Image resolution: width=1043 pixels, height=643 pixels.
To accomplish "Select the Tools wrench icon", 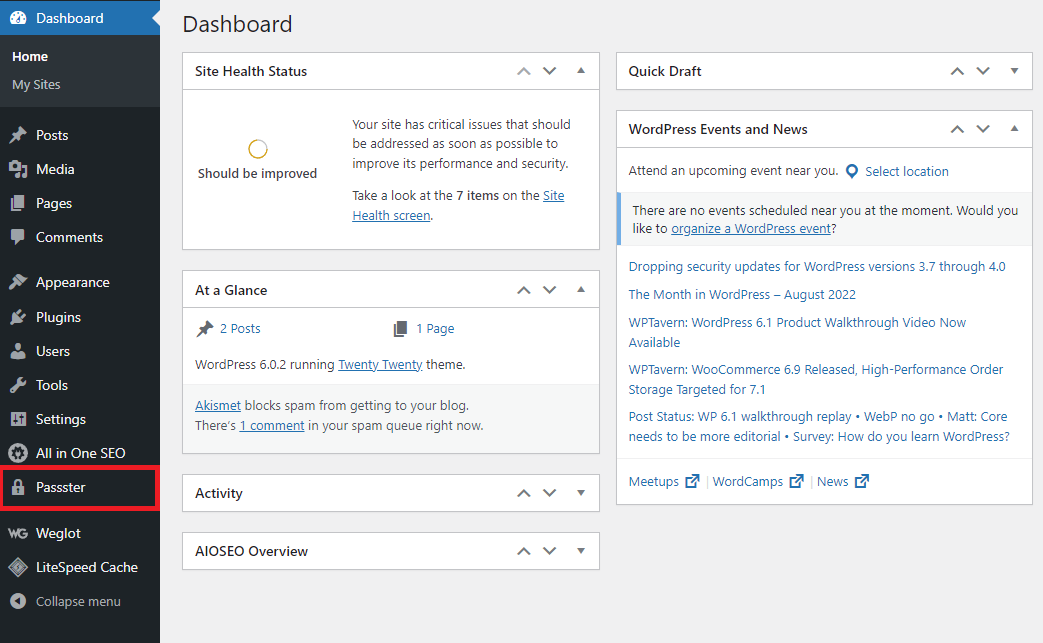I will click(x=20, y=385).
